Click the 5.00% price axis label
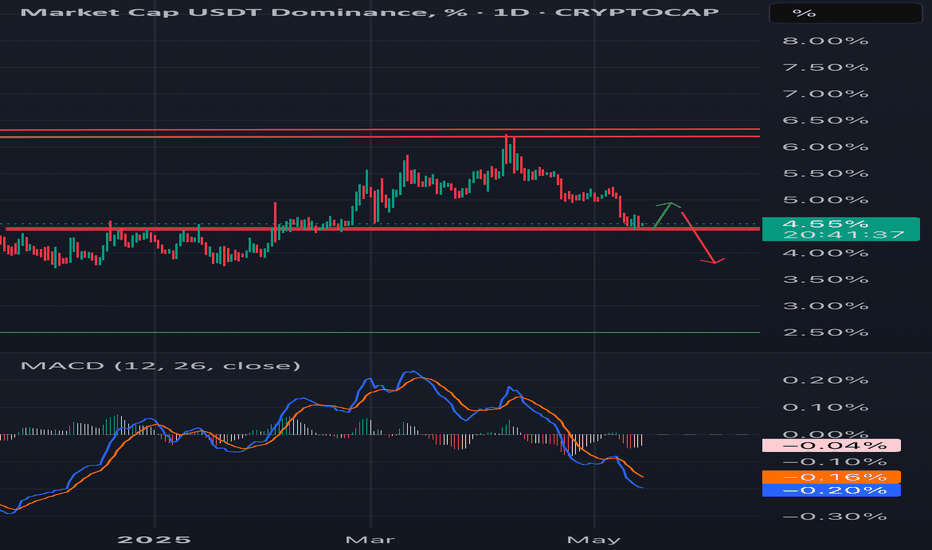Screen dimensions: 932x550 coord(825,200)
